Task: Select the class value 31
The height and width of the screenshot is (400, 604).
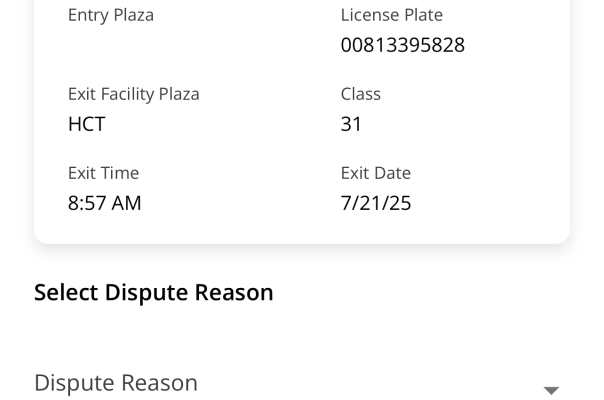Action: [x=351, y=124]
